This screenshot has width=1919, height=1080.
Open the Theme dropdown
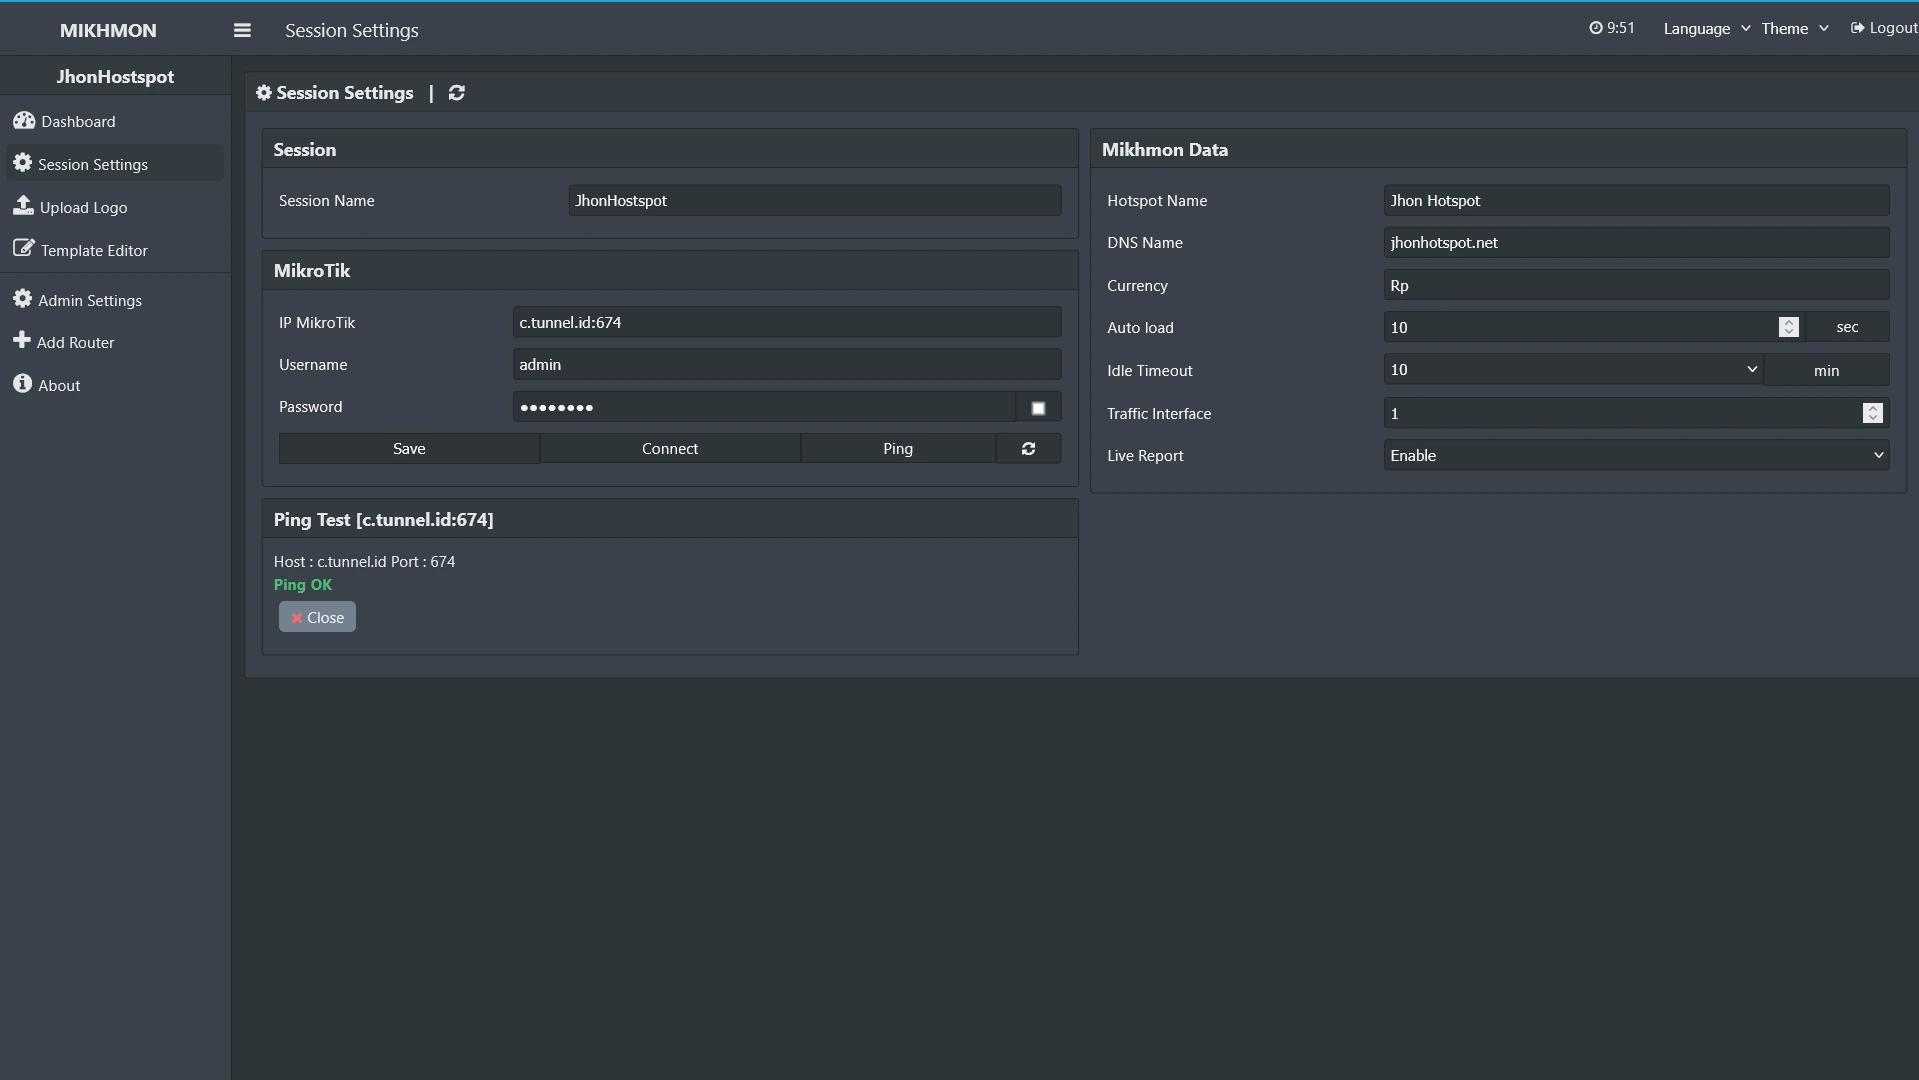pos(1795,28)
